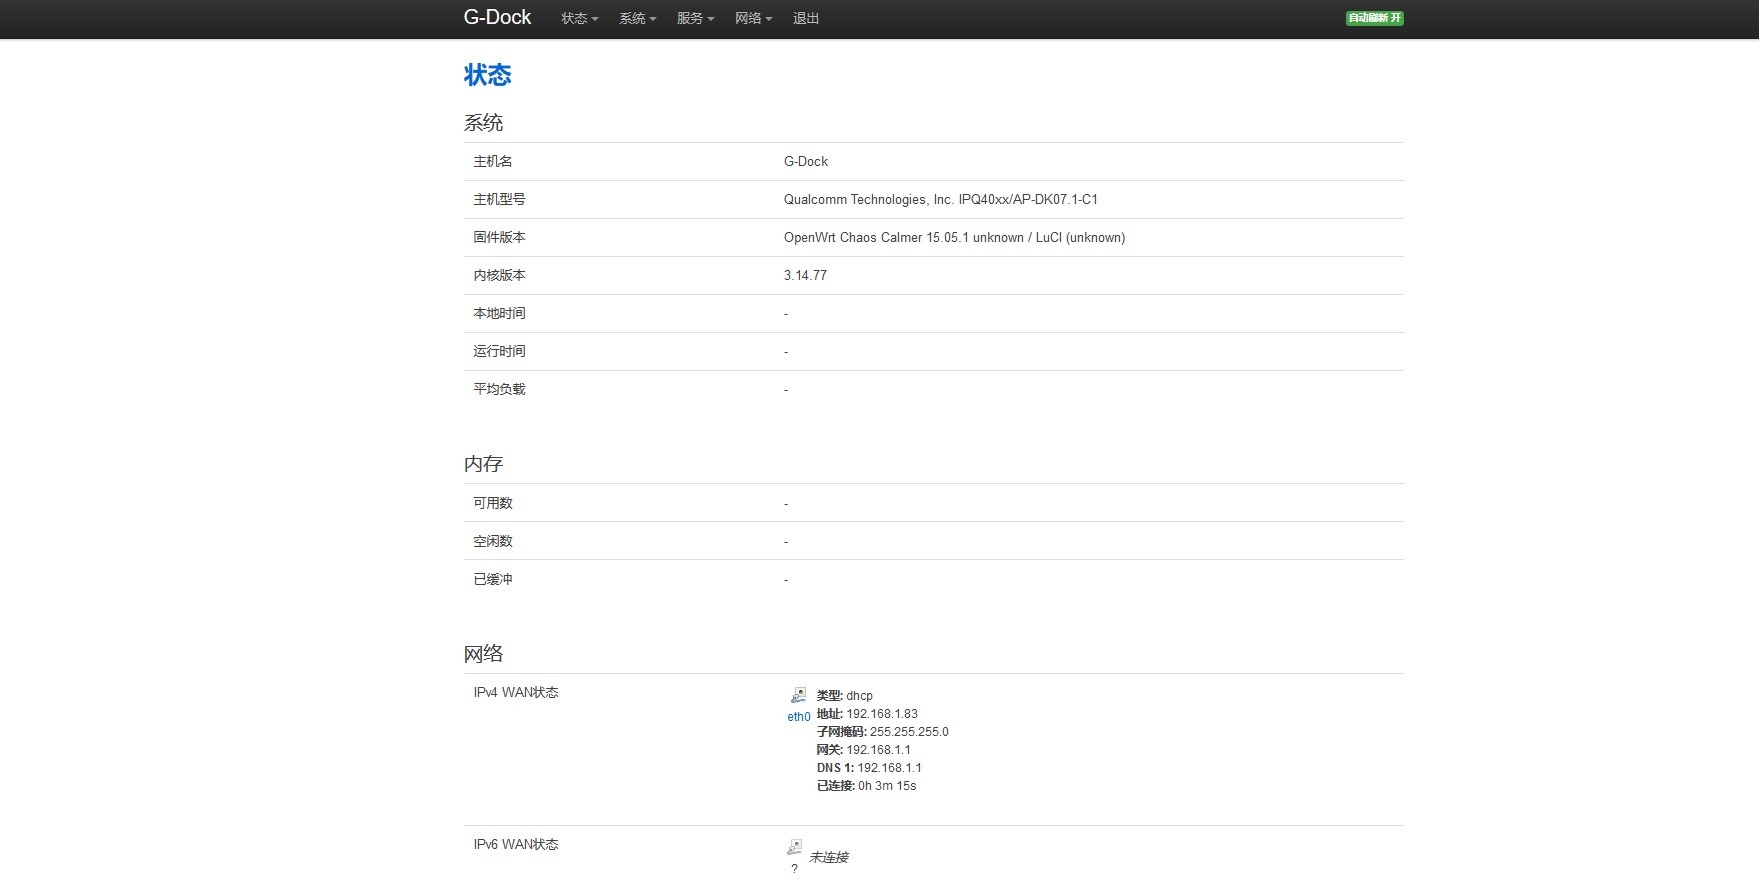Click the subnet mask 255.255.255.0 value
Screen dimensions: 1759x888
click(x=908, y=732)
